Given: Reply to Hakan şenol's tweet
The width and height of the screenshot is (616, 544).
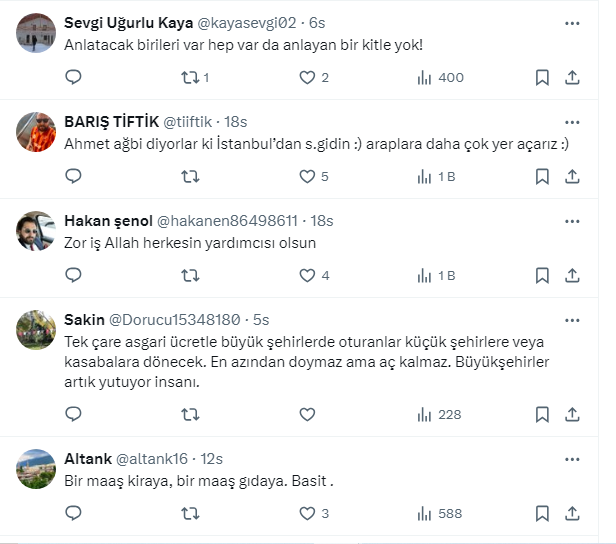Looking at the screenshot, I should (73, 275).
